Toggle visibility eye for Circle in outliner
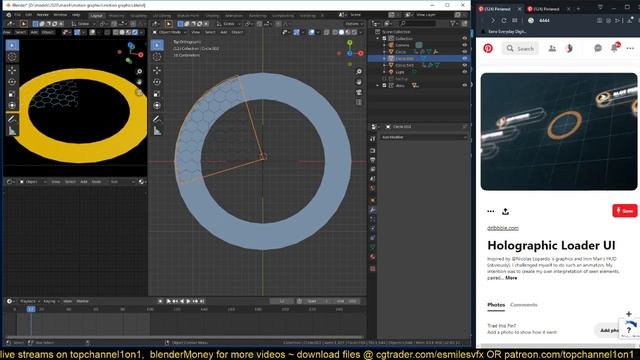The width and height of the screenshot is (640, 360). pyautogui.click(x=464, y=52)
